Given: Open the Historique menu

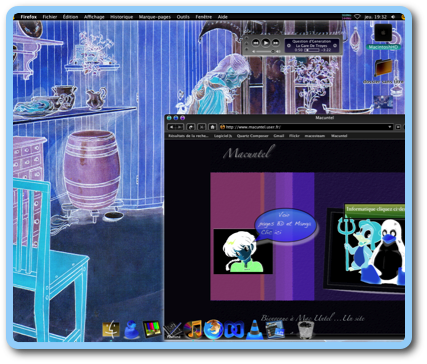Looking at the screenshot, I should pos(121,17).
